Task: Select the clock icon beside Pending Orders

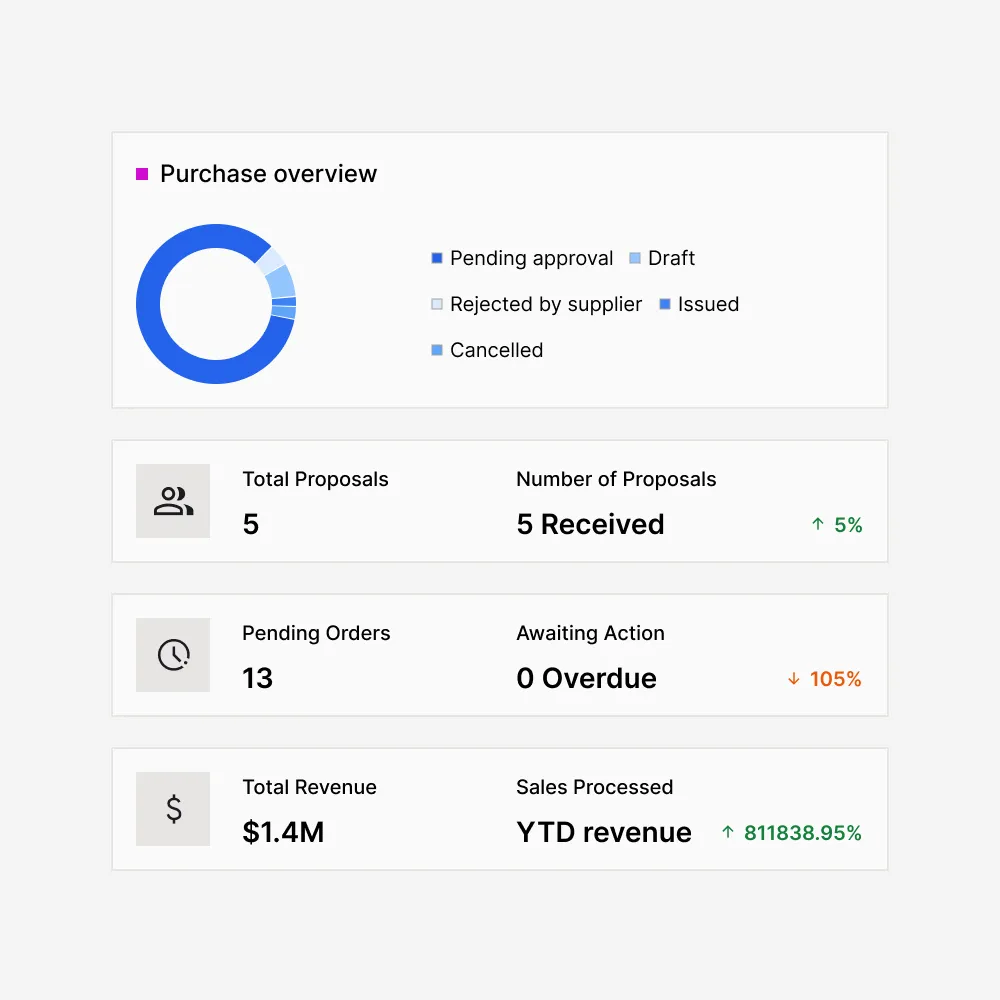Action: [172, 655]
